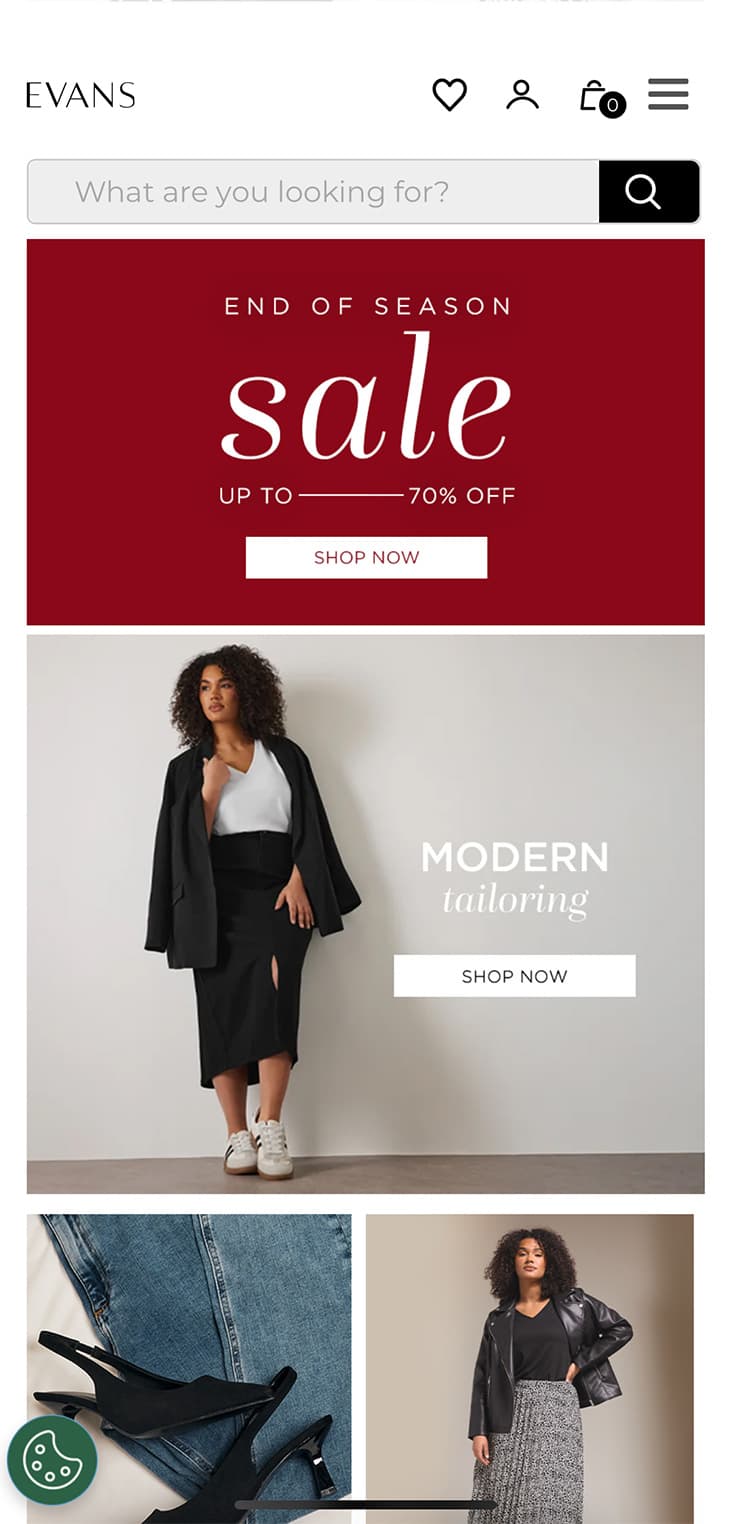Tap the home indicator bar at the bottom
Screen dimensions: 732x1524
[366, 1503]
